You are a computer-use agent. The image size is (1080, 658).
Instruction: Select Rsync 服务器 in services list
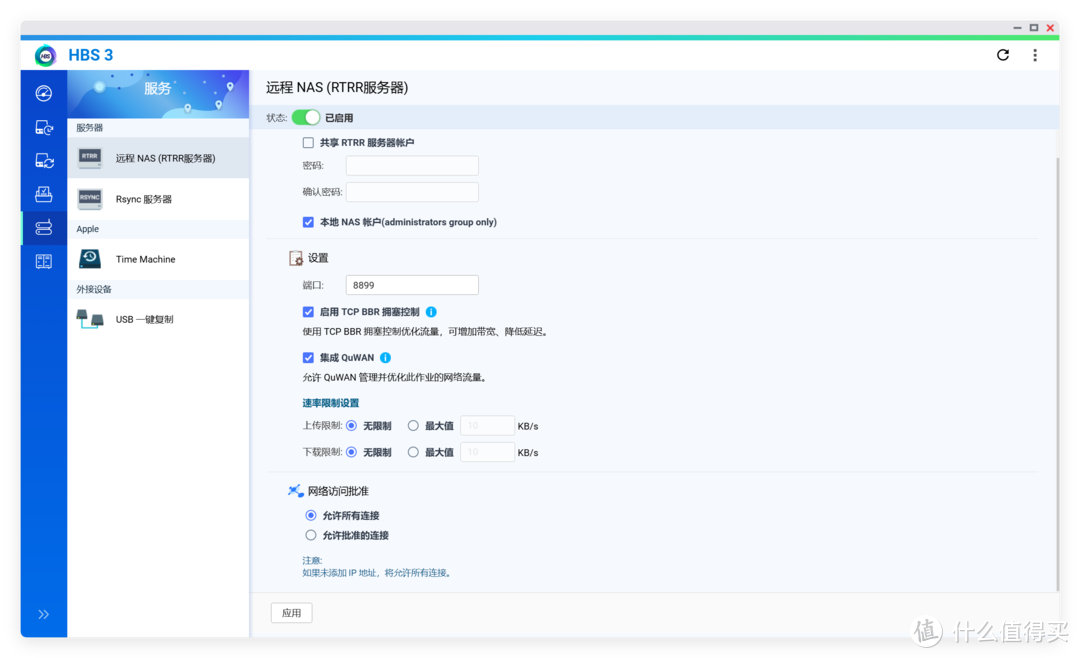pos(144,199)
